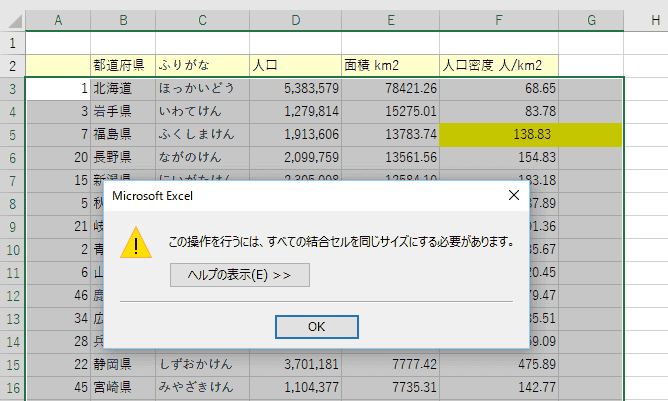This screenshot has width=668, height=401.
Task: Select row 16 header
Action: (13, 388)
